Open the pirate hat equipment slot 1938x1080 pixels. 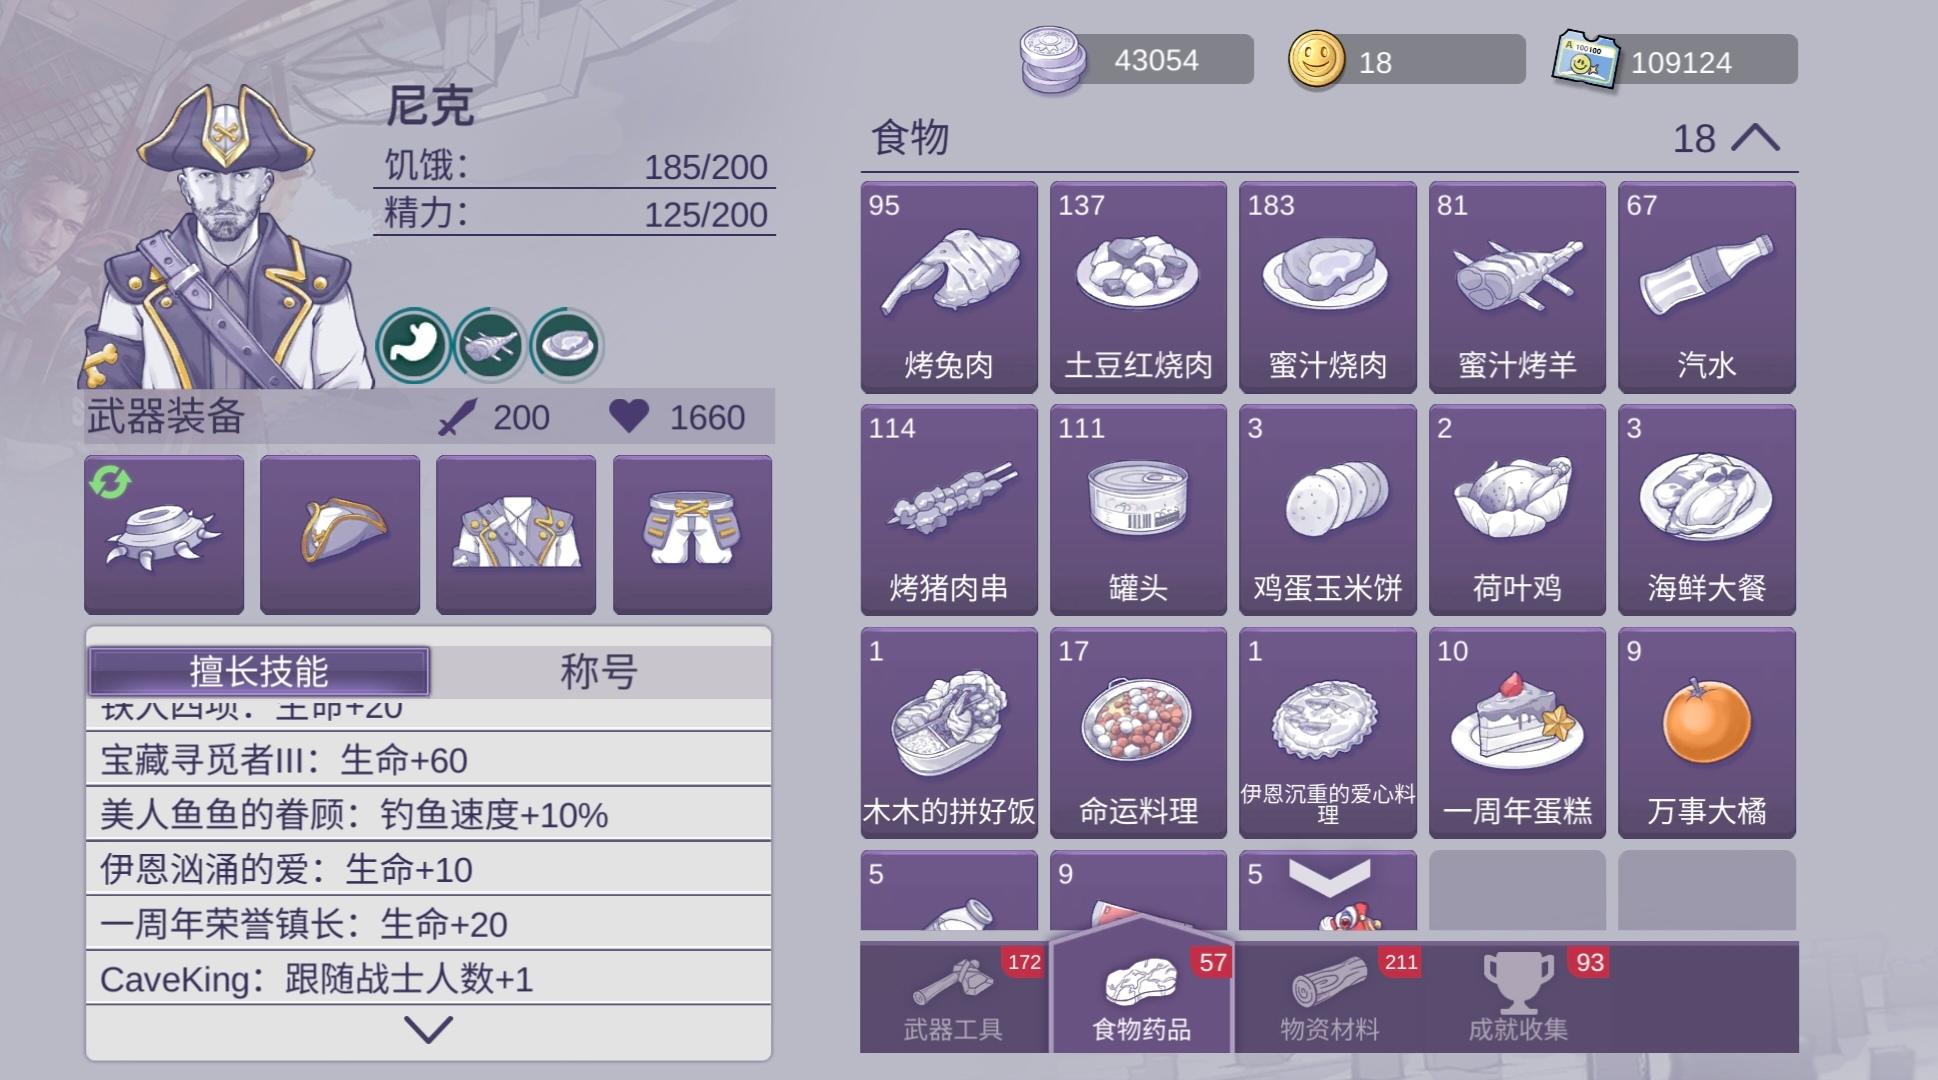pos(340,534)
